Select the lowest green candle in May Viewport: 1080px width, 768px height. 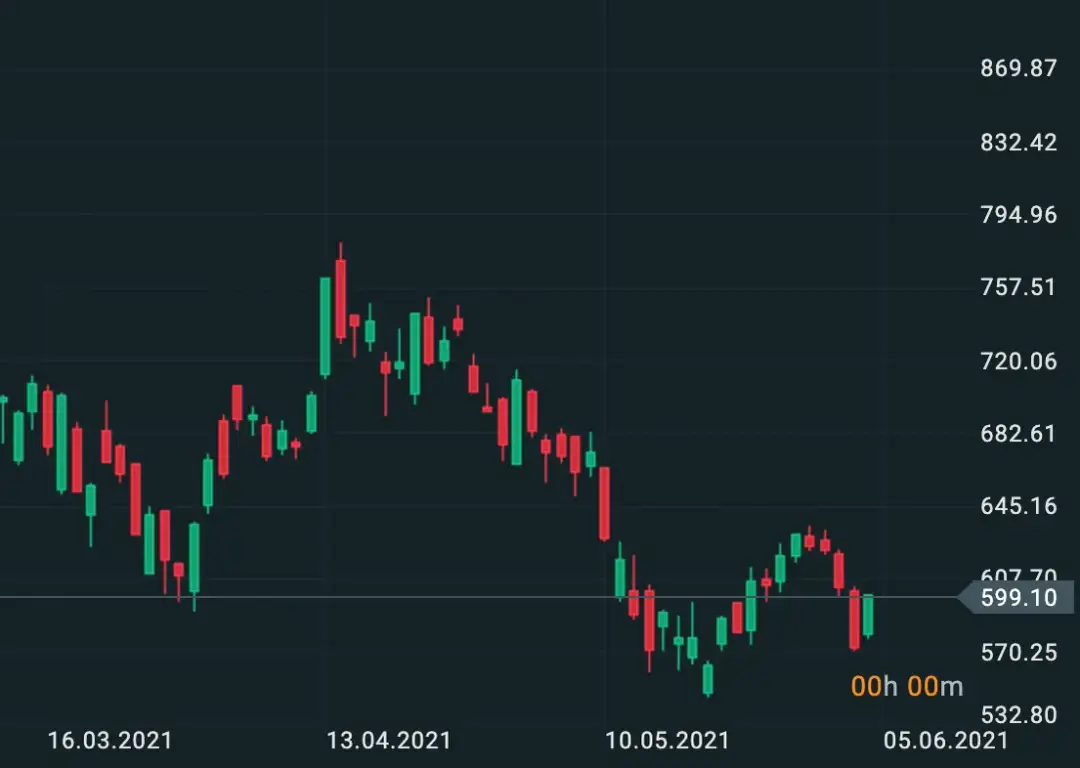708,678
